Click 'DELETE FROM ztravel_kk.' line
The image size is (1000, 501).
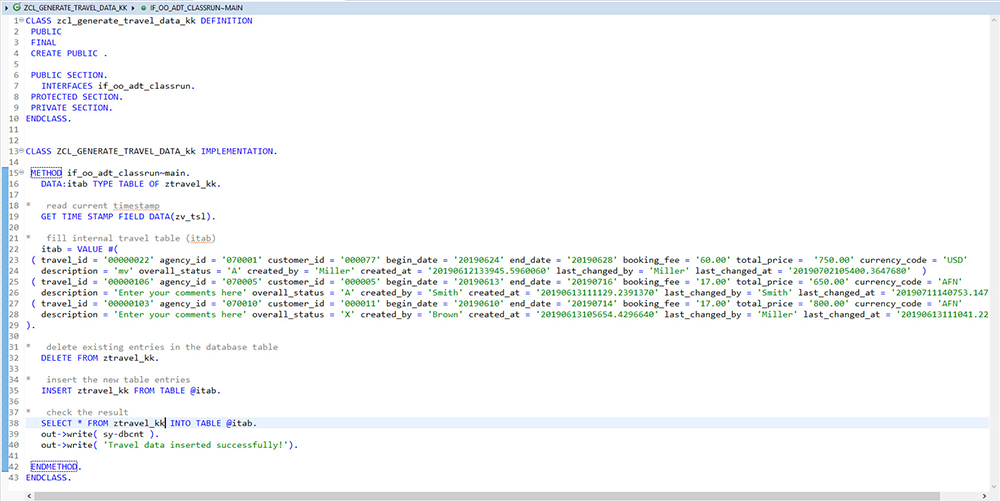click(x=100, y=358)
